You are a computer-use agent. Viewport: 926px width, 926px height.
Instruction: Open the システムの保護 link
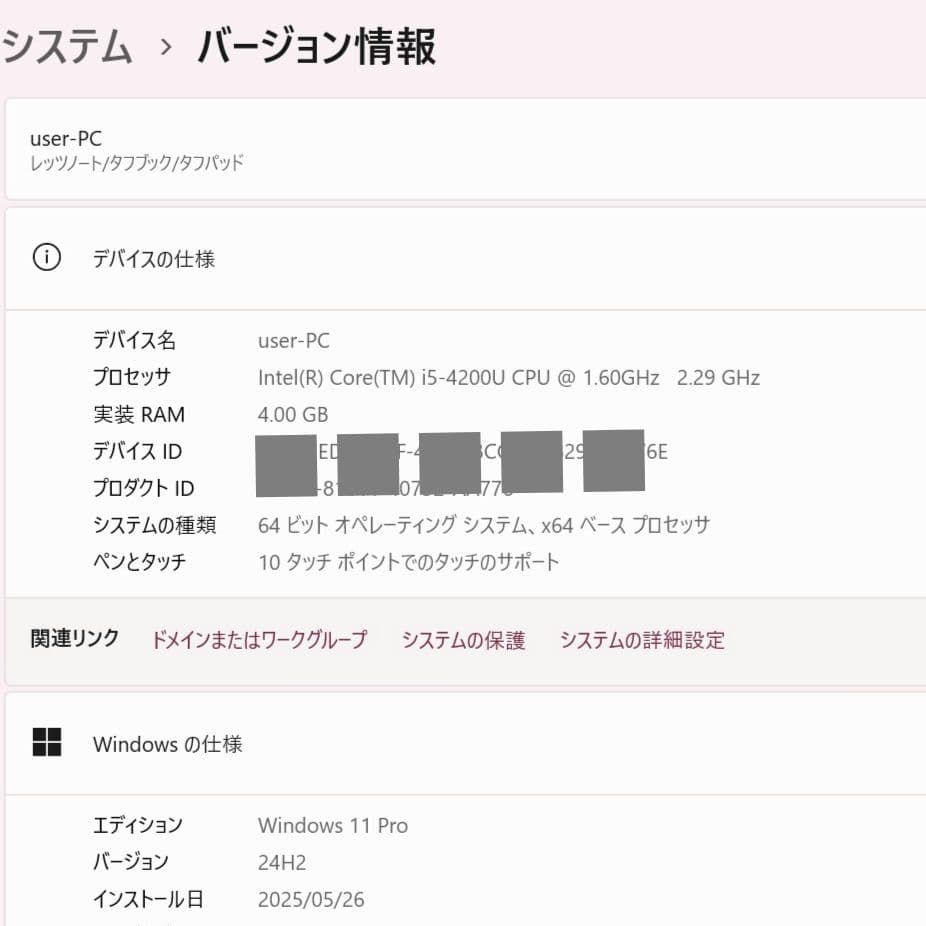coord(463,640)
